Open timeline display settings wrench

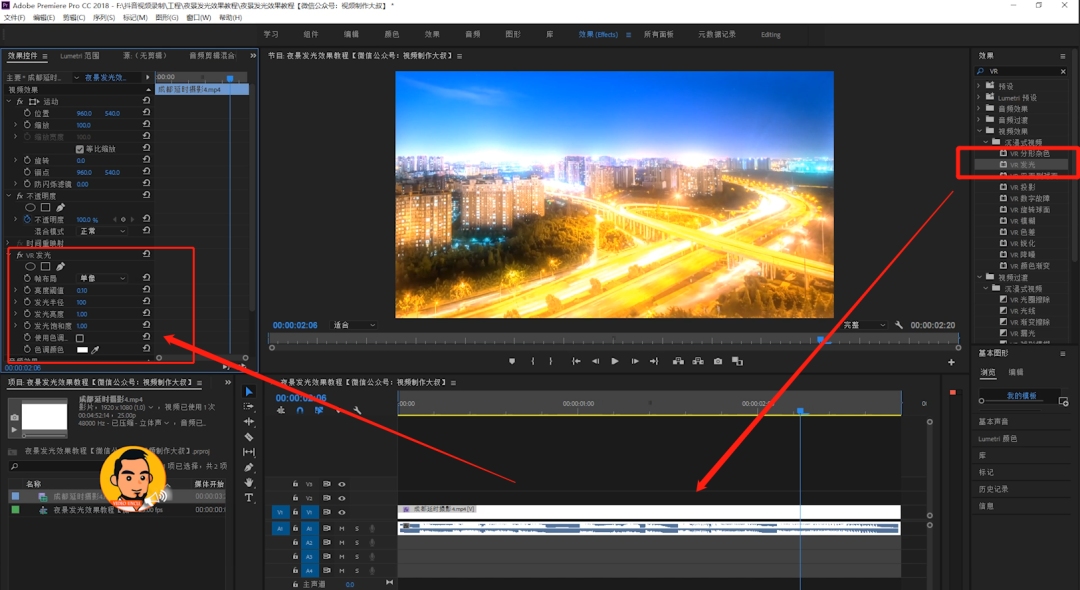click(357, 410)
